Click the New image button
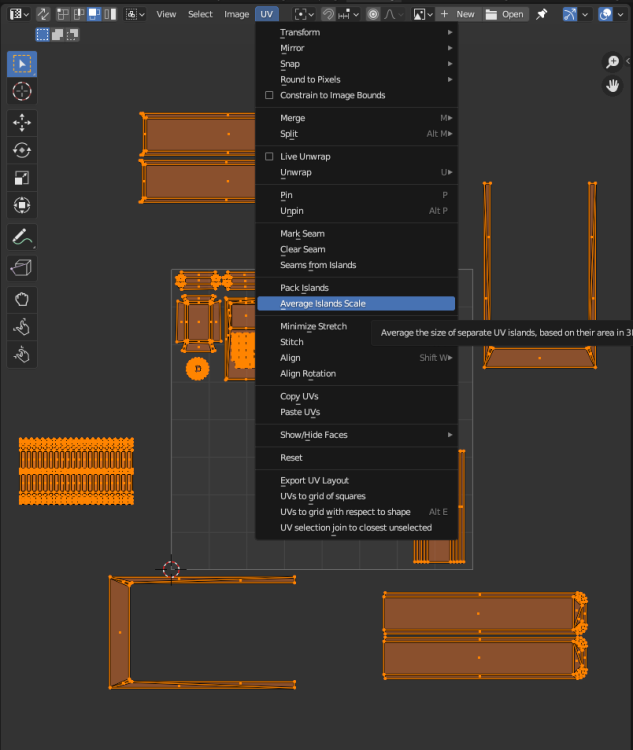 point(458,14)
